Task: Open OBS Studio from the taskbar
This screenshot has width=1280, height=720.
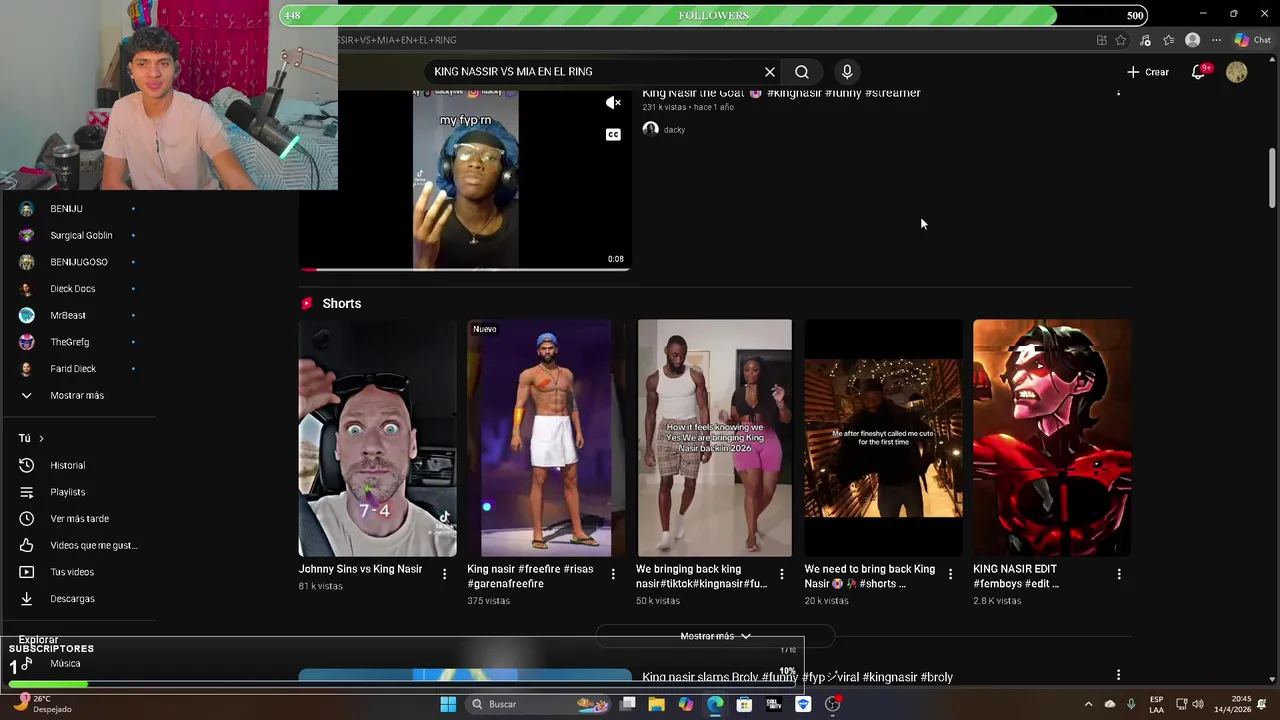Action: click(x=832, y=704)
